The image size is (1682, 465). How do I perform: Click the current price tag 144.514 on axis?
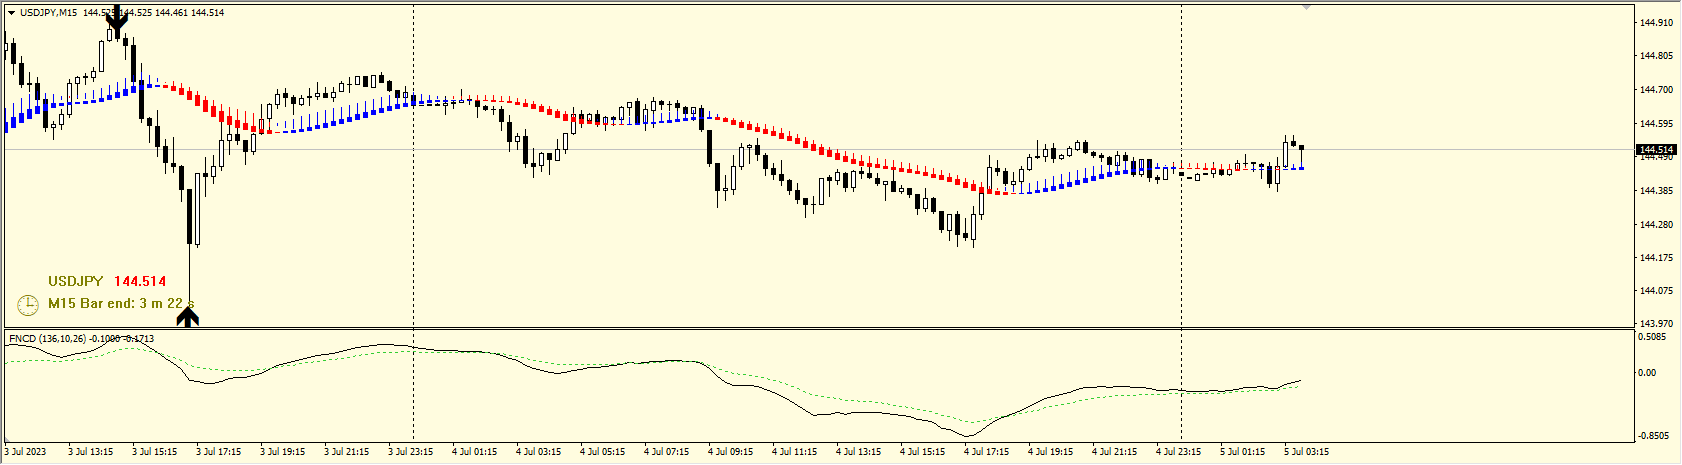[1656, 150]
